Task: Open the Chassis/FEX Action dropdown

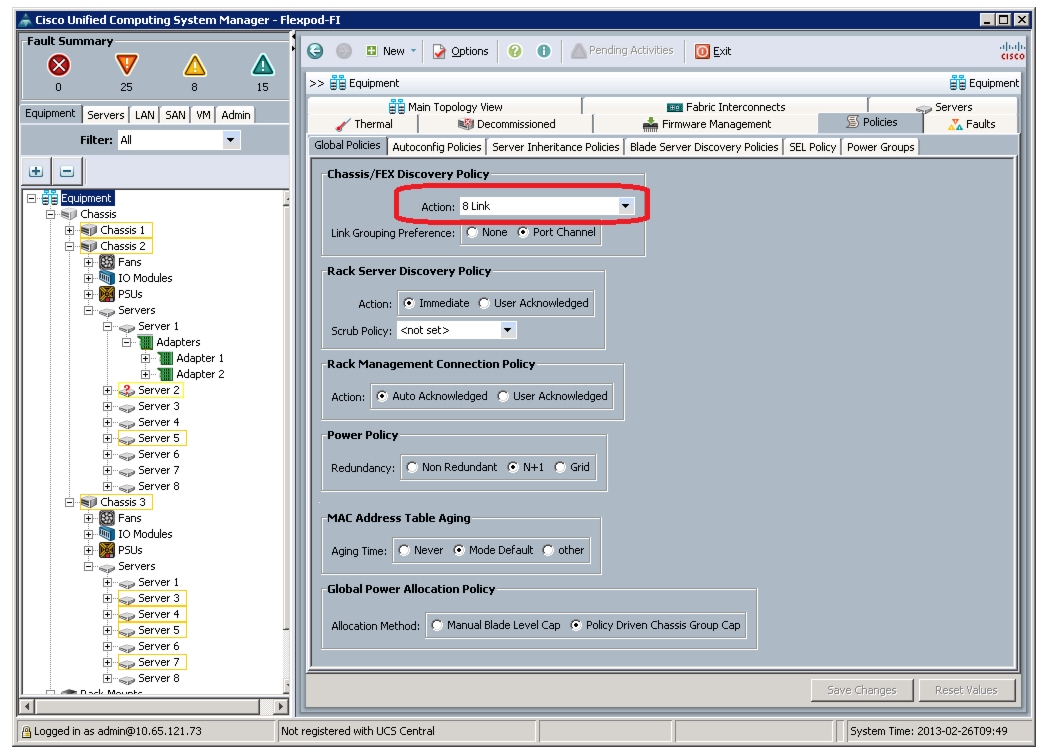Action: pos(625,206)
